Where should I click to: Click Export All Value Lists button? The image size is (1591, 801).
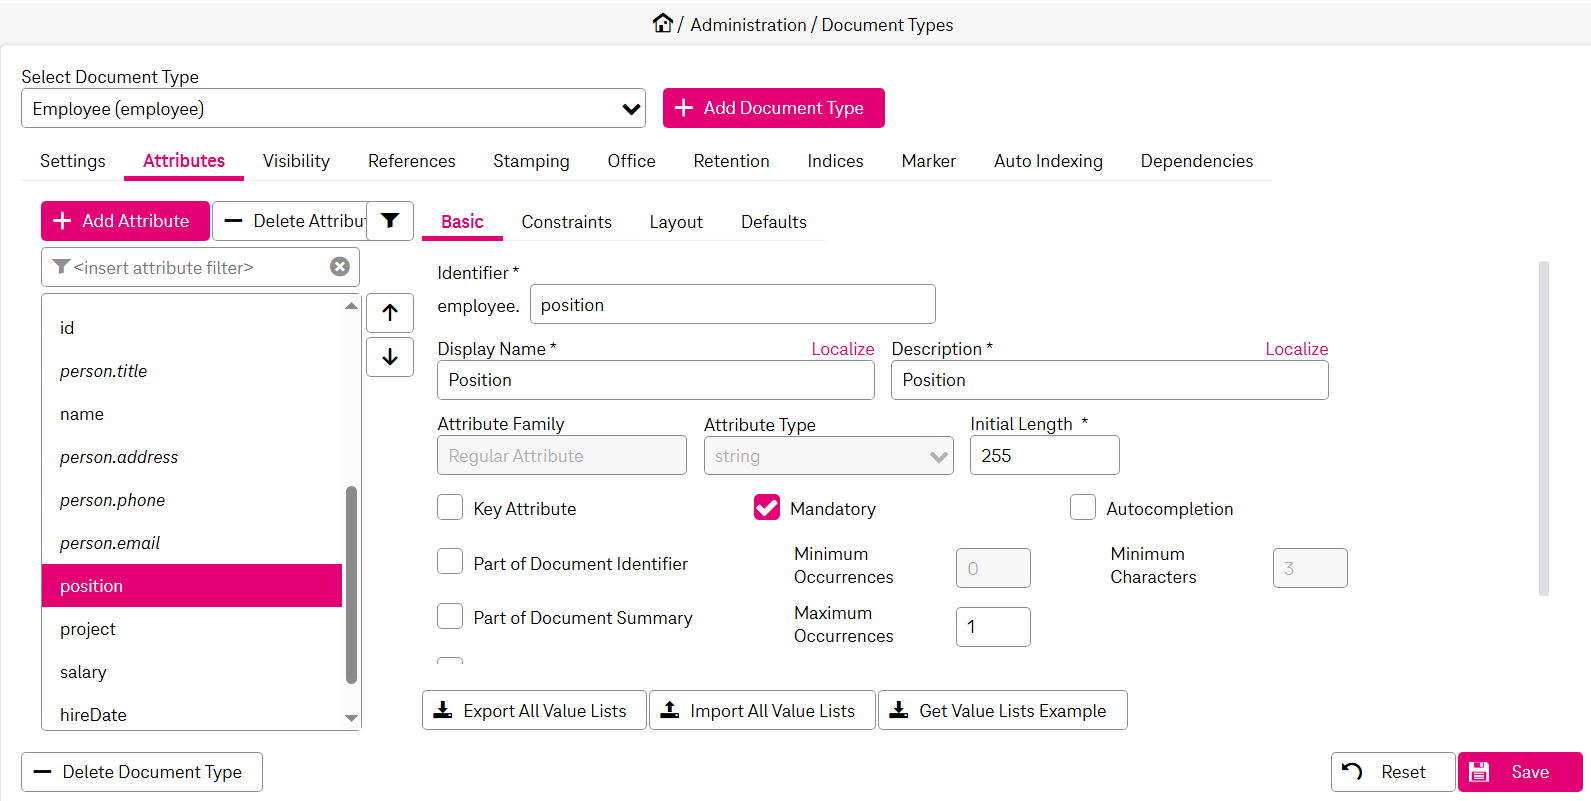[534, 711]
